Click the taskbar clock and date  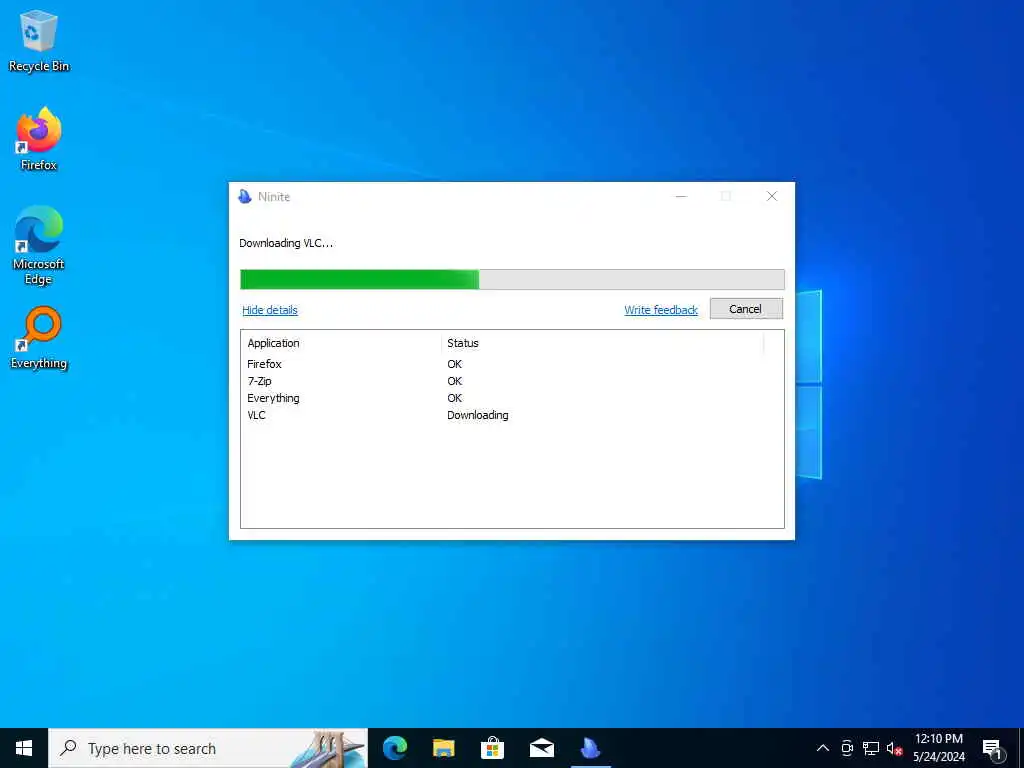click(x=938, y=748)
